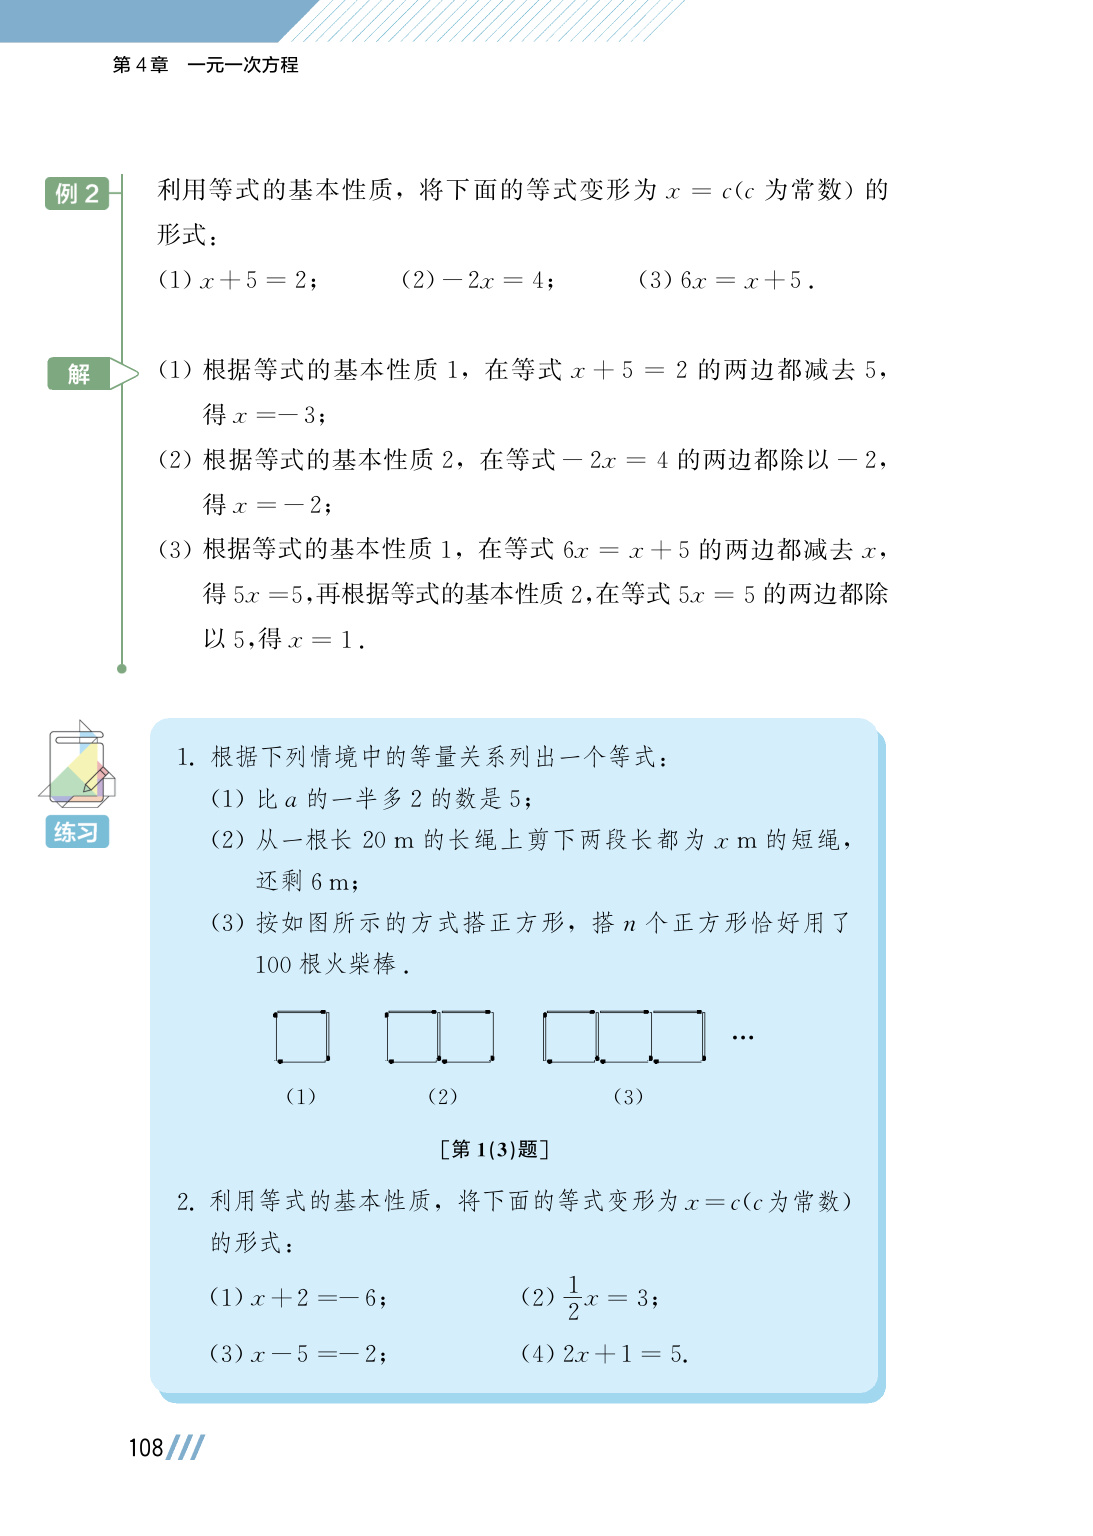This screenshot has width=1093, height=1536.
Task: Click the caption [第1(3)题]
Action: (494, 1149)
